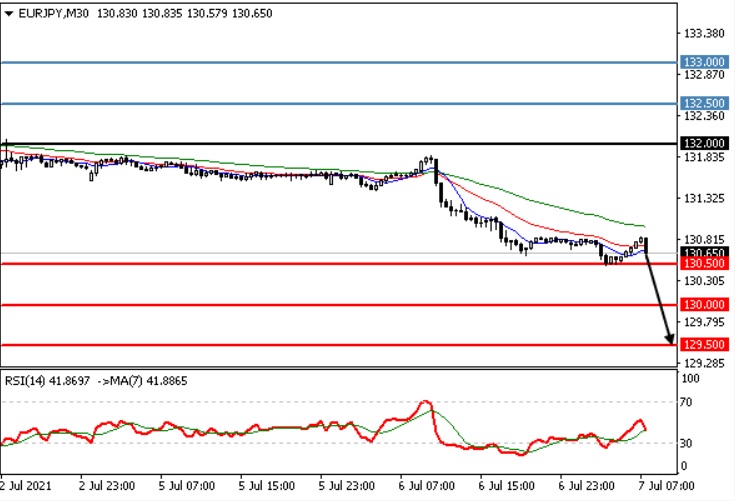Click the 129.795 price scale value
The width and height of the screenshot is (735, 501).
(x=705, y=322)
